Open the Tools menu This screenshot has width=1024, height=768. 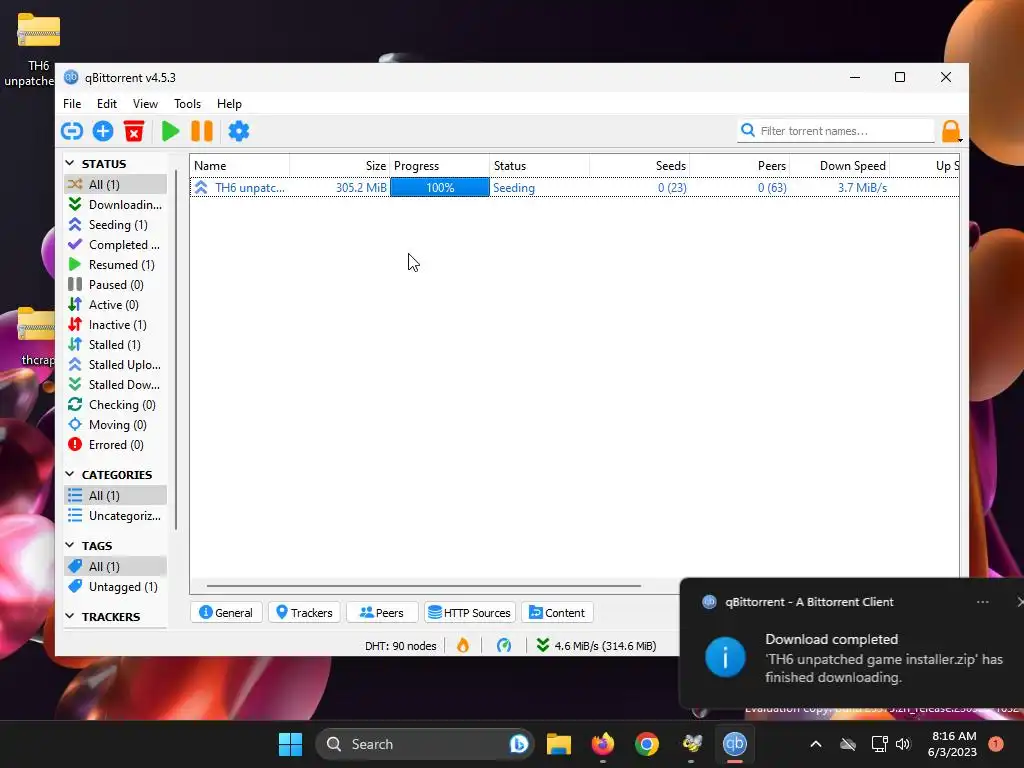187,104
